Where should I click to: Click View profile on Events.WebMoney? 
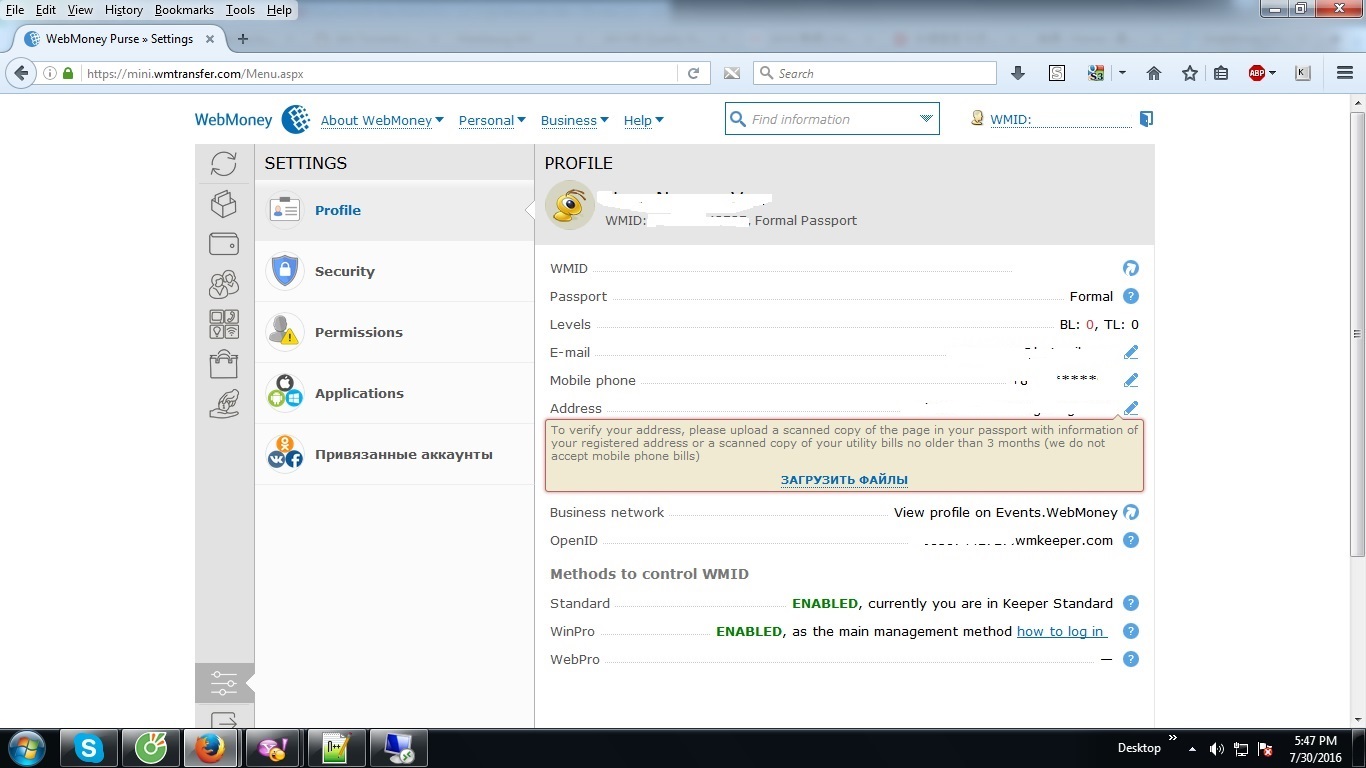[1005, 512]
